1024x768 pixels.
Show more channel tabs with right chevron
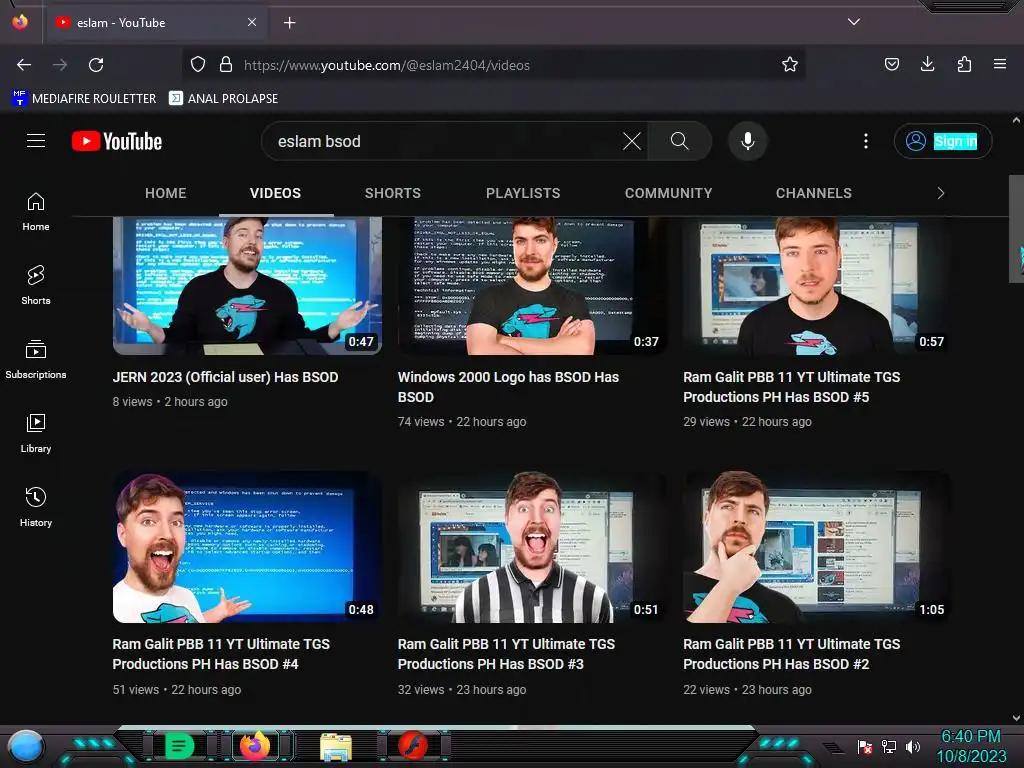[940, 193]
